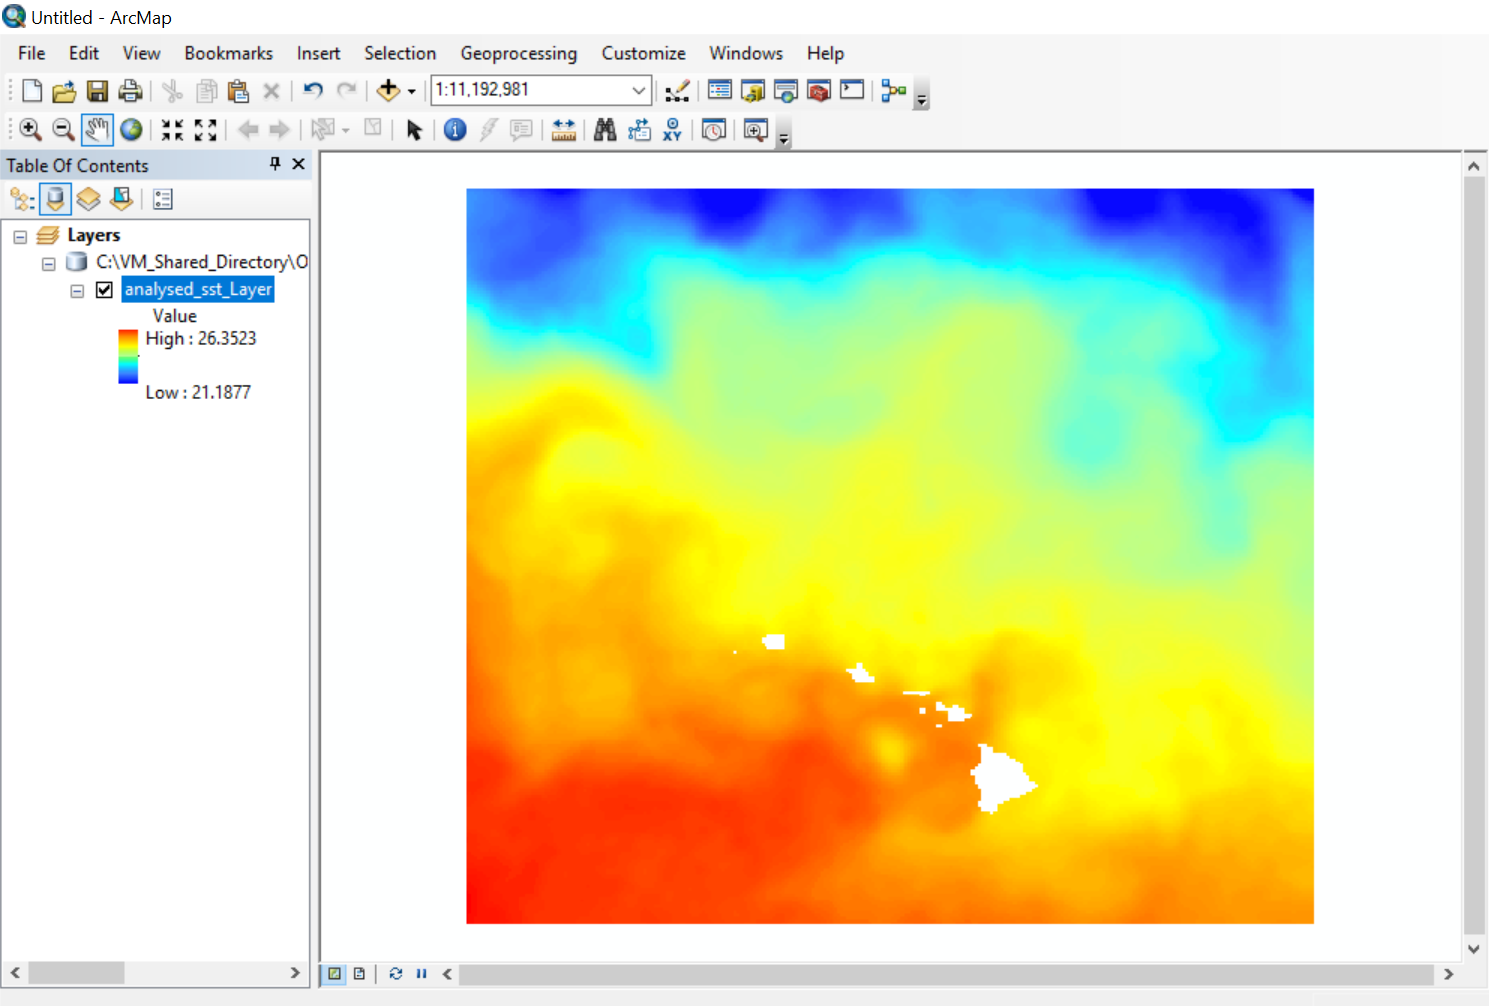Screen dimensions: 1489x1006
Task: Open the Go To XY tool
Action: pyautogui.click(x=672, y=130)
